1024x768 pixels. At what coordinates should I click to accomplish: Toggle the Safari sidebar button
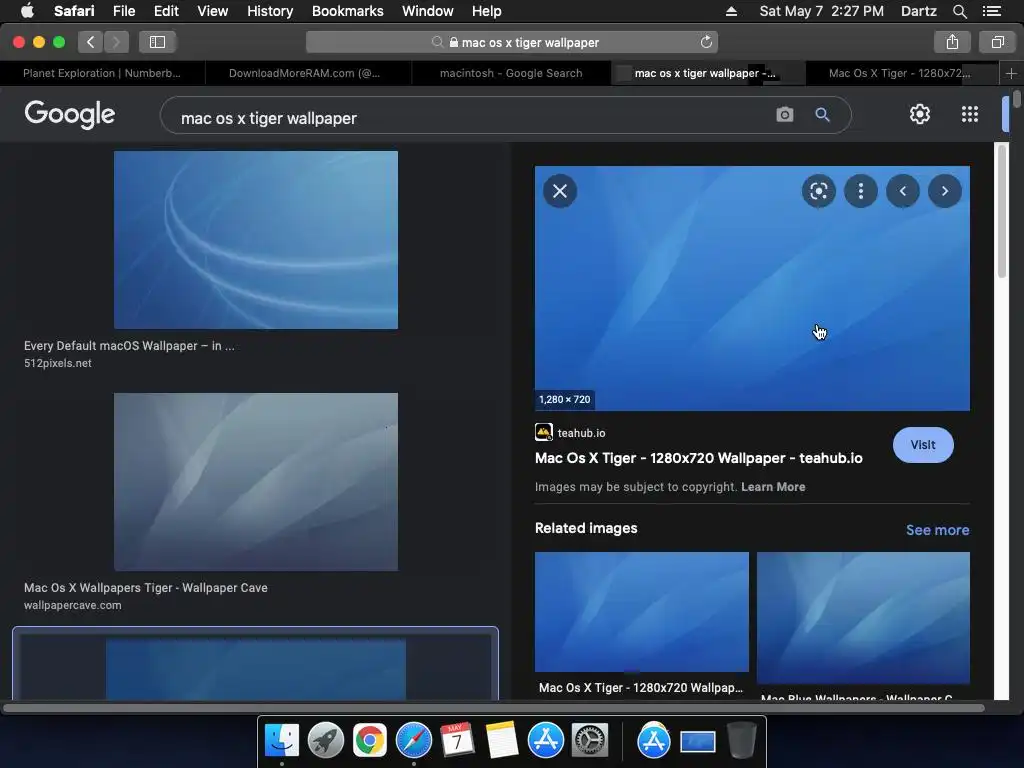[157, 42]
